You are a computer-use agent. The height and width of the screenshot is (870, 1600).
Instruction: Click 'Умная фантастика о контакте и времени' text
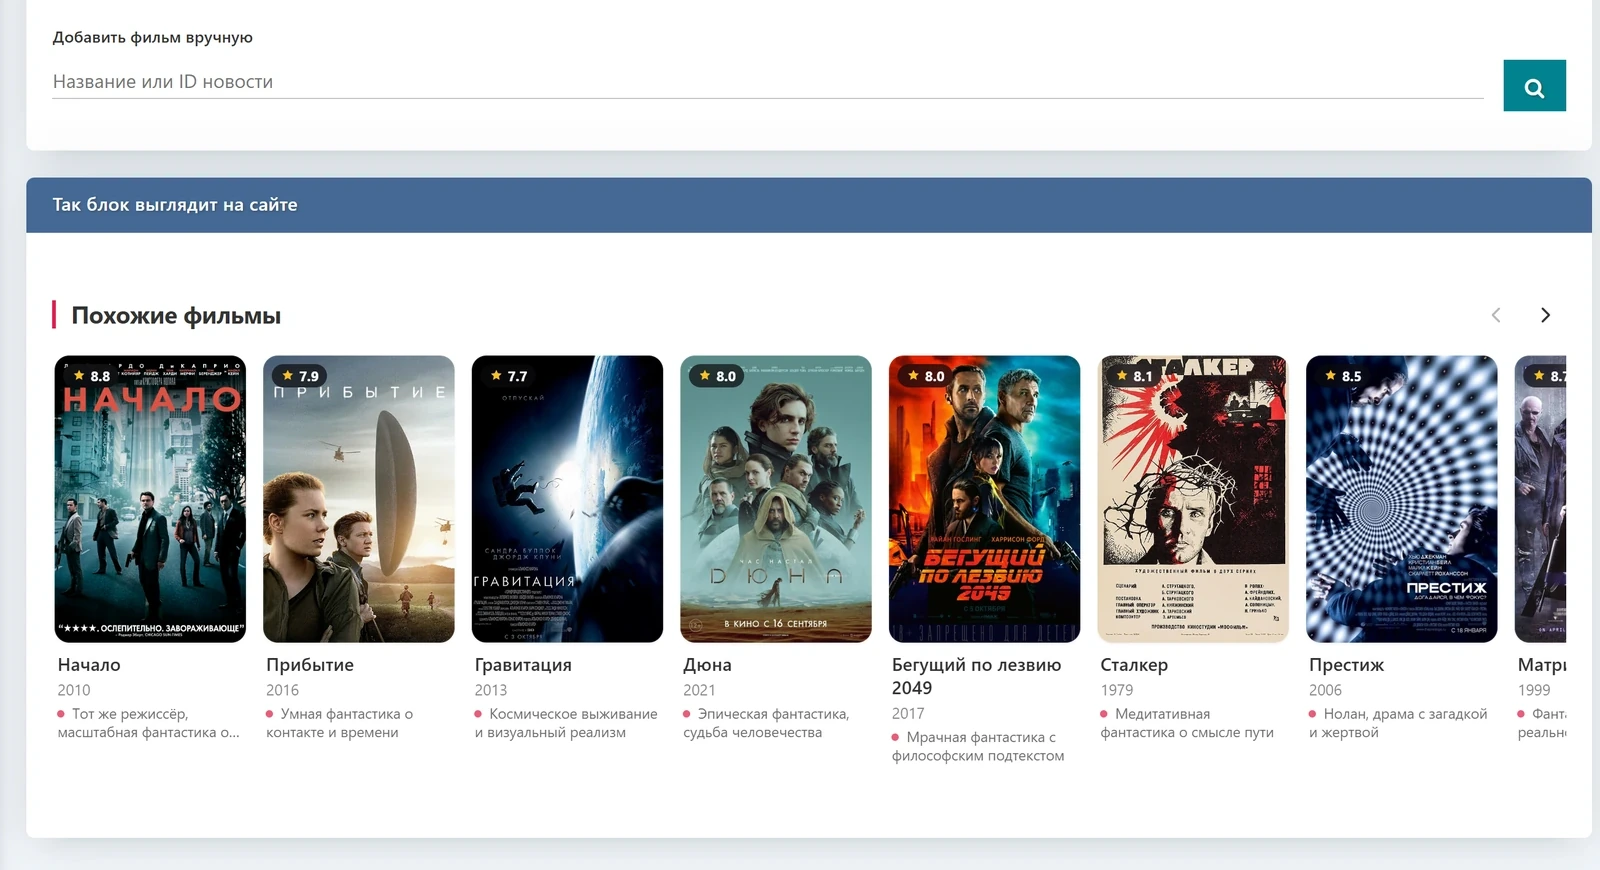(x=340, y=723)
